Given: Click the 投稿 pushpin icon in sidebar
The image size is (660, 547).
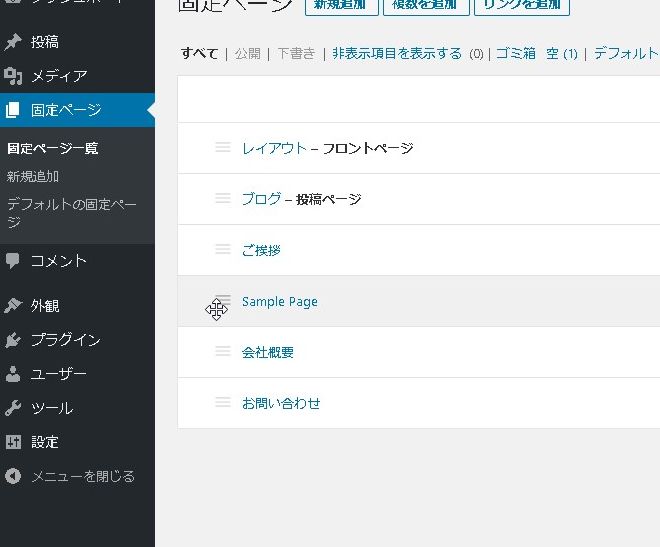Looking at the screenshot, I should [13, 42].
